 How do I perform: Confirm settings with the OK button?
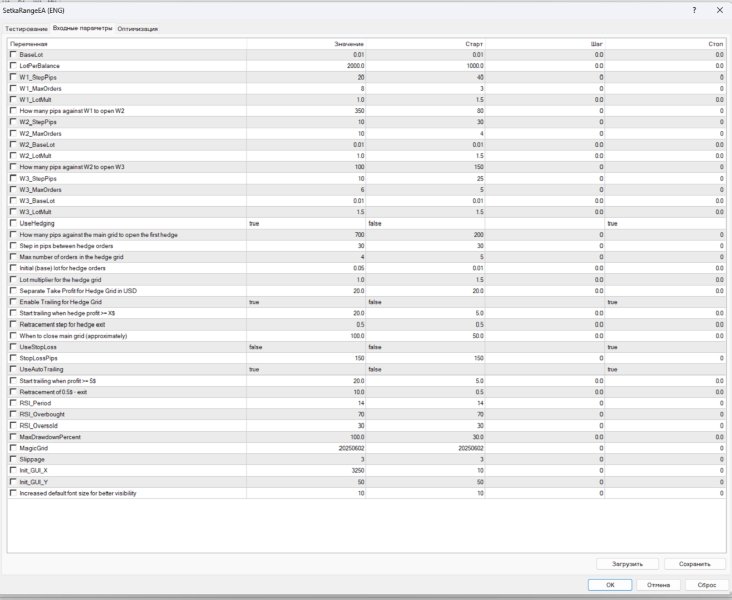coord(610,585)
